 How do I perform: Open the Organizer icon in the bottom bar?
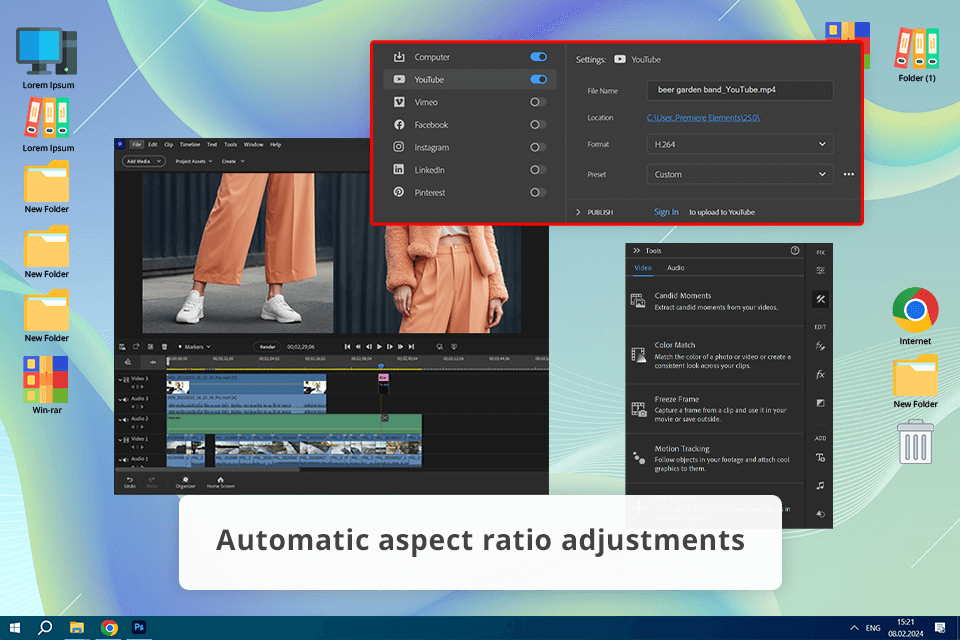tap(186, 482)
